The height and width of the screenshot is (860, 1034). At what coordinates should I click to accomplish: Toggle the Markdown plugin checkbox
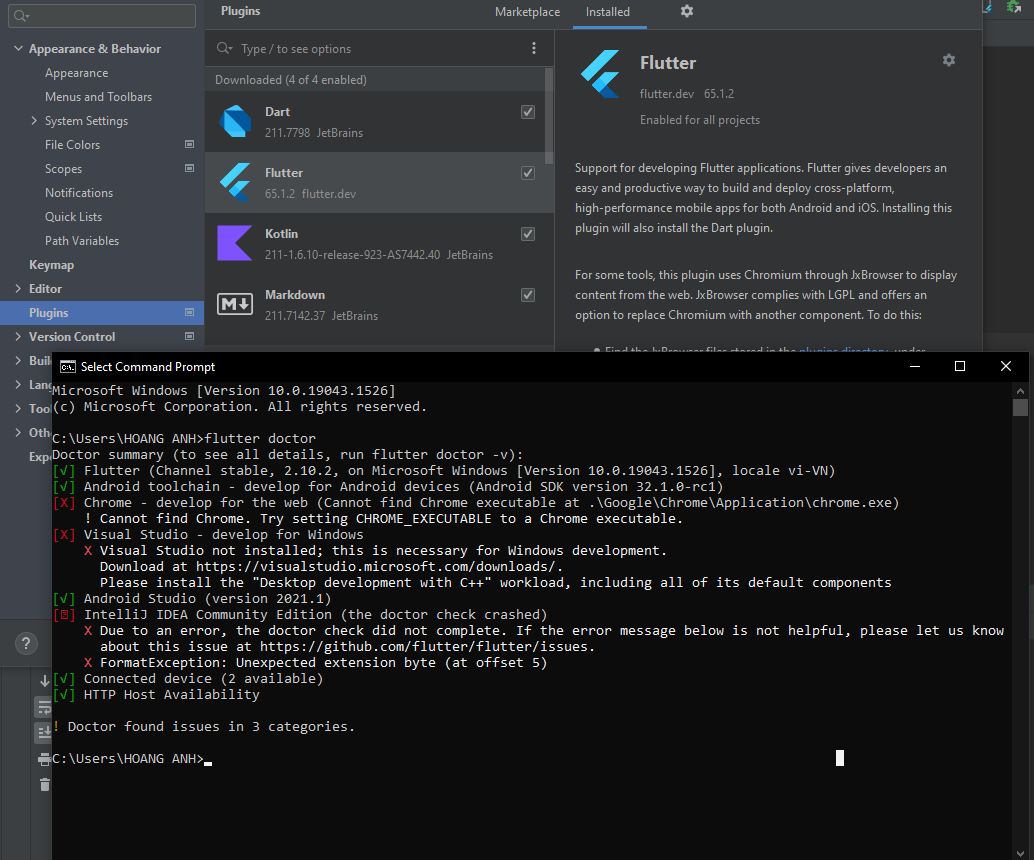(x=527, y=295)
